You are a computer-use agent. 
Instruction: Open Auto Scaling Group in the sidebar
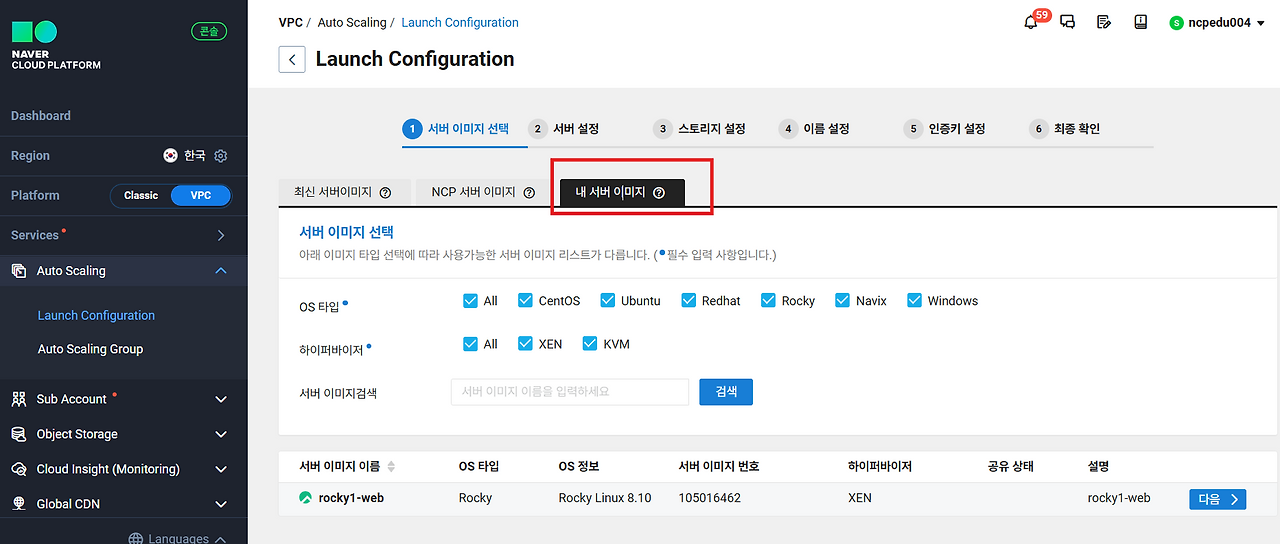pos(90,349)
